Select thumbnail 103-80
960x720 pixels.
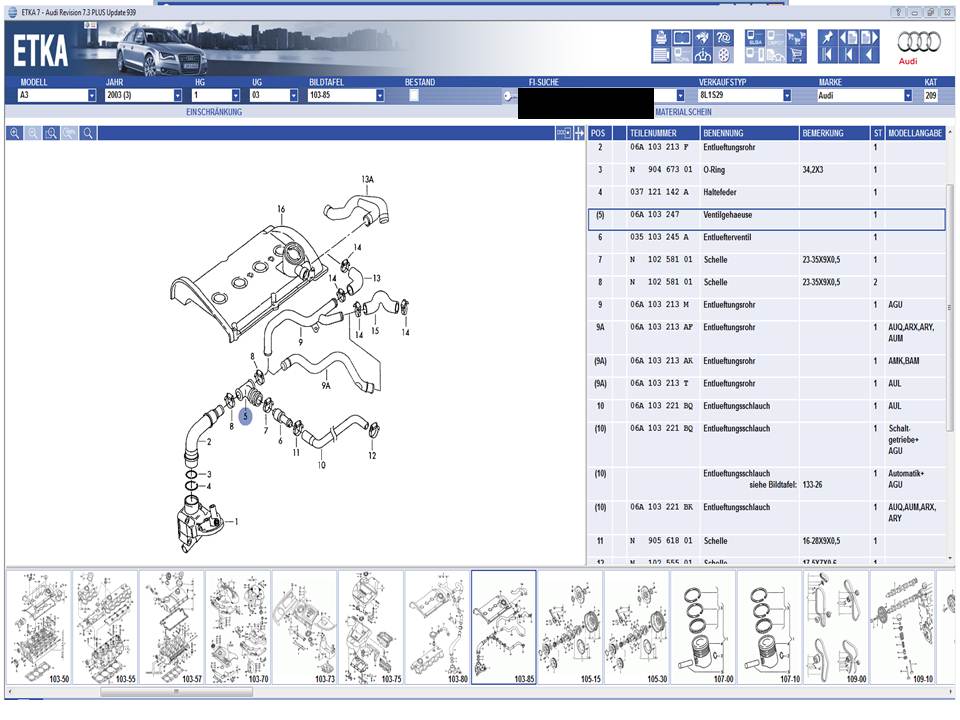(437, 628)
